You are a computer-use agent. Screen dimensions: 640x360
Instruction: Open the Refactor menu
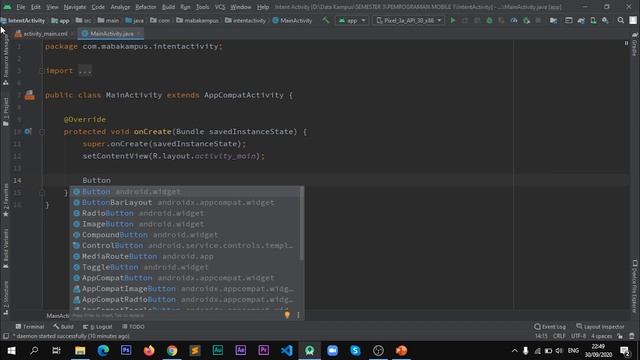pos(146,7)
